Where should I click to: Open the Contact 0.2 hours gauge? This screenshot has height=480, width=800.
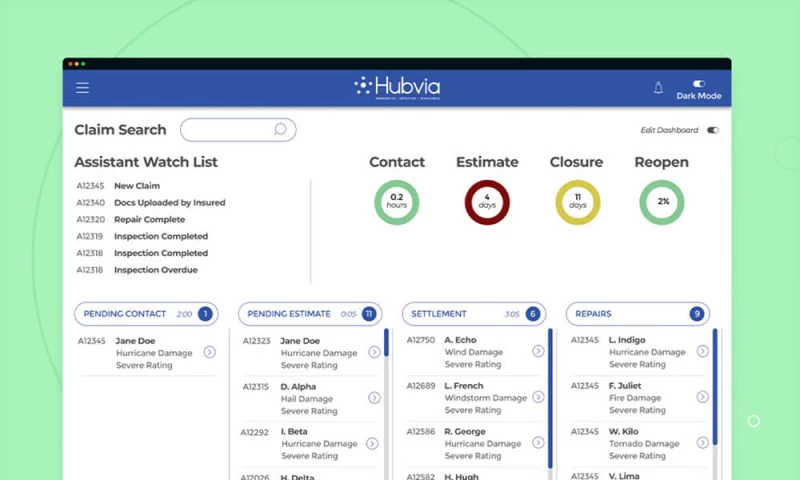pyautogui.click(x=396, y=202)
